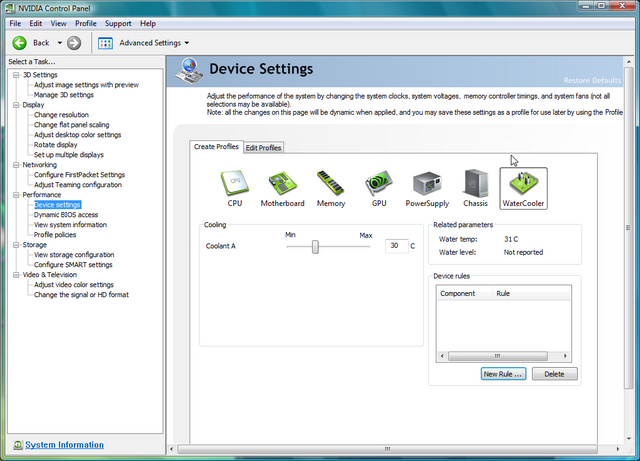Collapse the Networking tree node
The image size is (640, 461).
pos(16,165)
